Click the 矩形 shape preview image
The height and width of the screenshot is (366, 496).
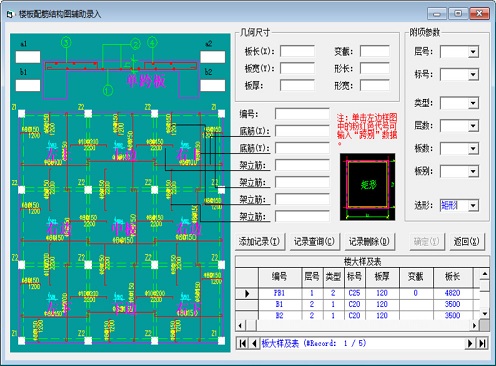pyautogui.click(x=367, y=187)
